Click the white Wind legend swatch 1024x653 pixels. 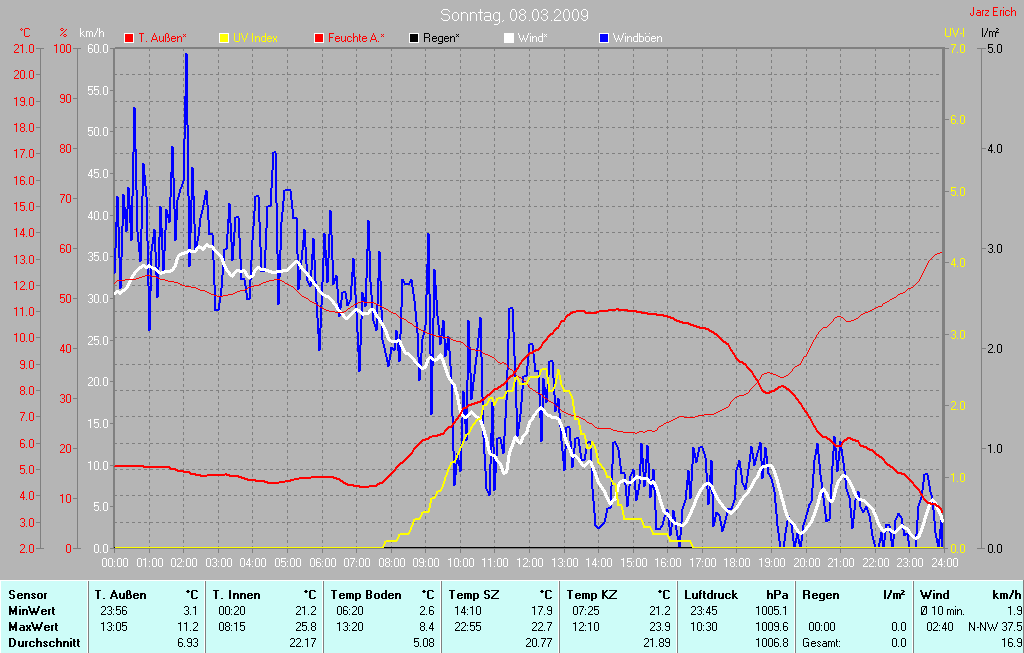pos(509,38)
